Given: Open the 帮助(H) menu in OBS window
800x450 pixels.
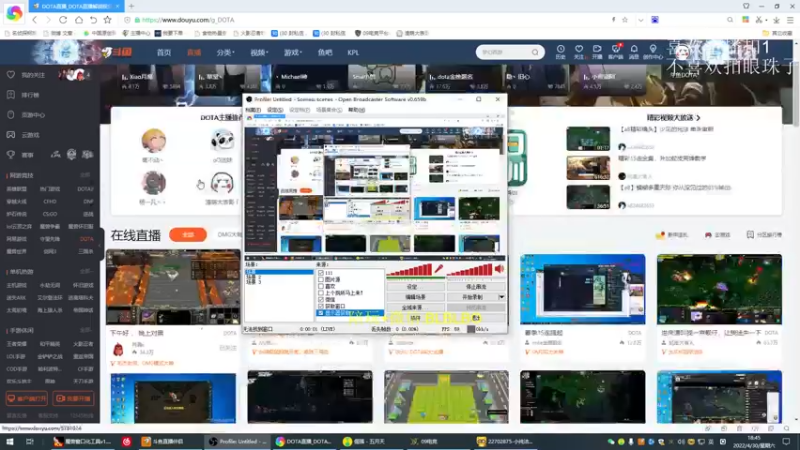Looking at the screenshot, I should tap(356, 110).
